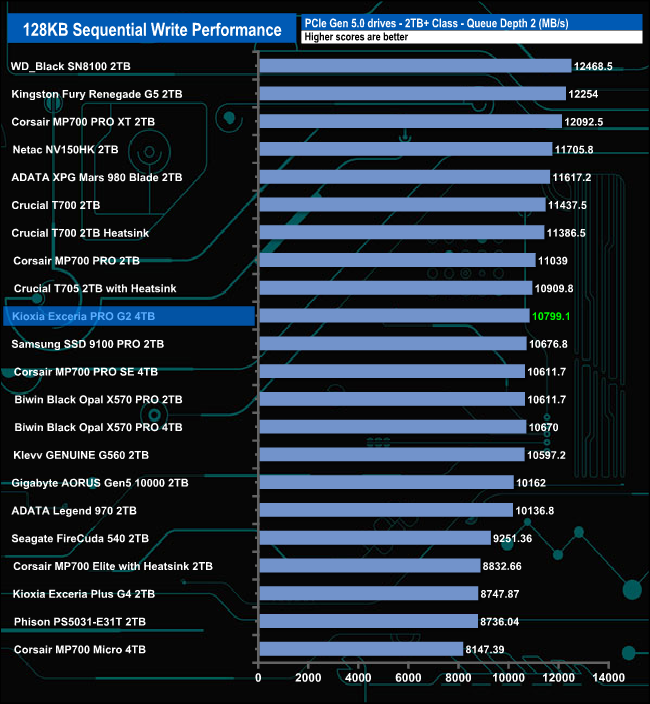Click Biwin Black Opal X570 PRO 2TB label
The height and width of the screenshot is (704, 650).
(98, 400)
